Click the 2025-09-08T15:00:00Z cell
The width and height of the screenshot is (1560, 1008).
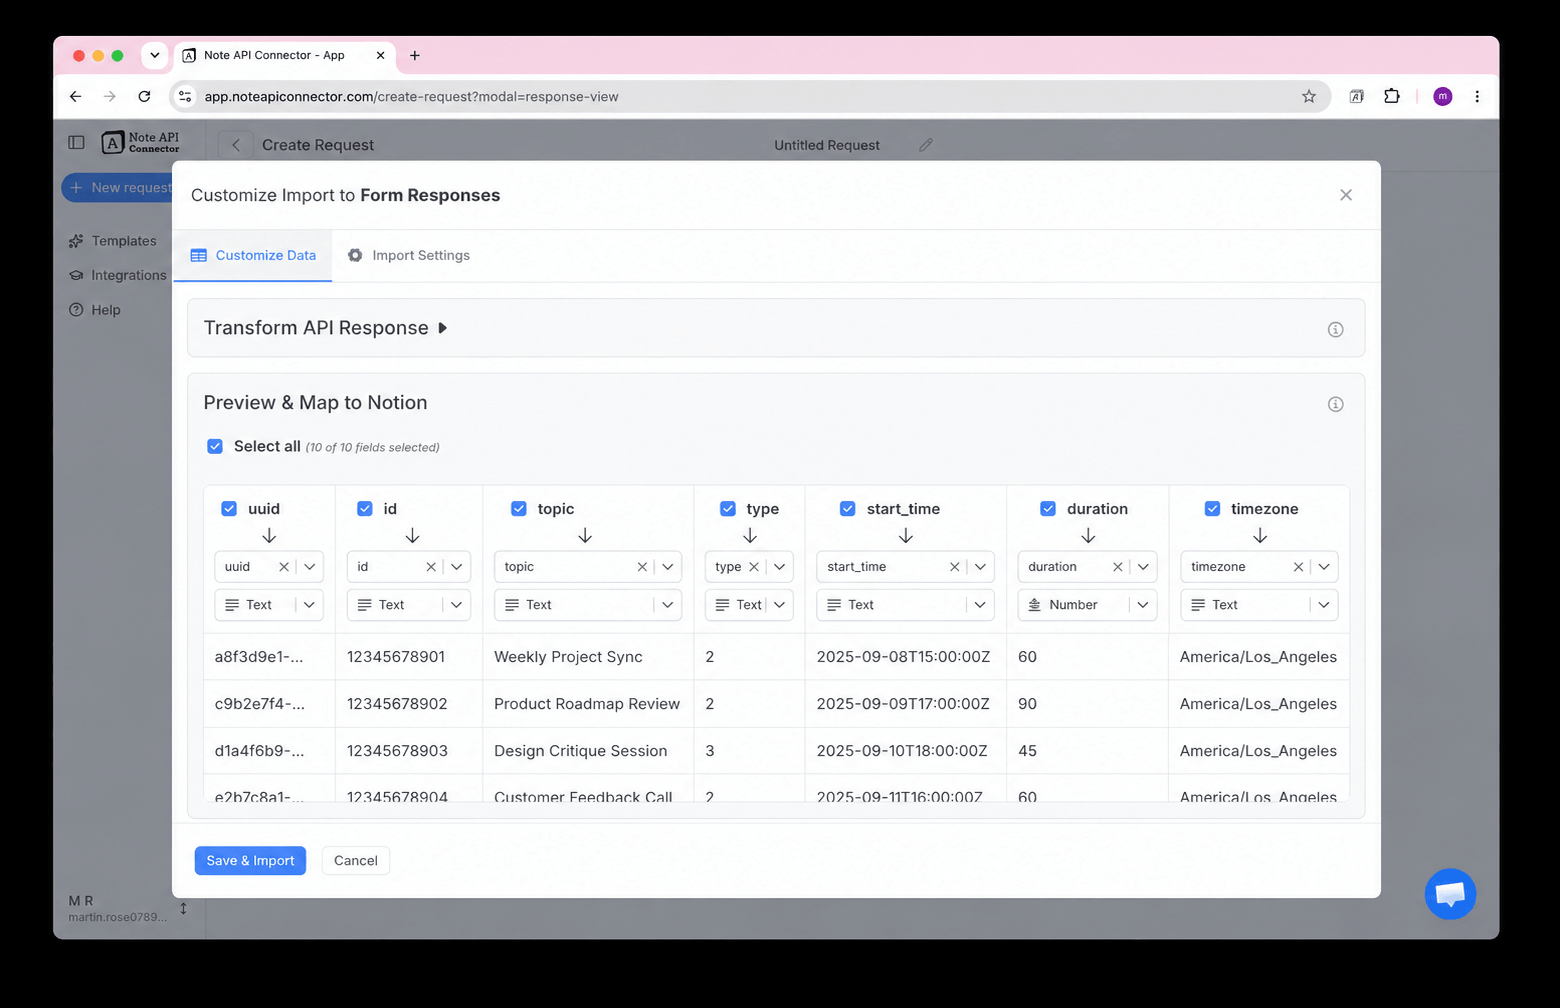click(x=905, y=657)
